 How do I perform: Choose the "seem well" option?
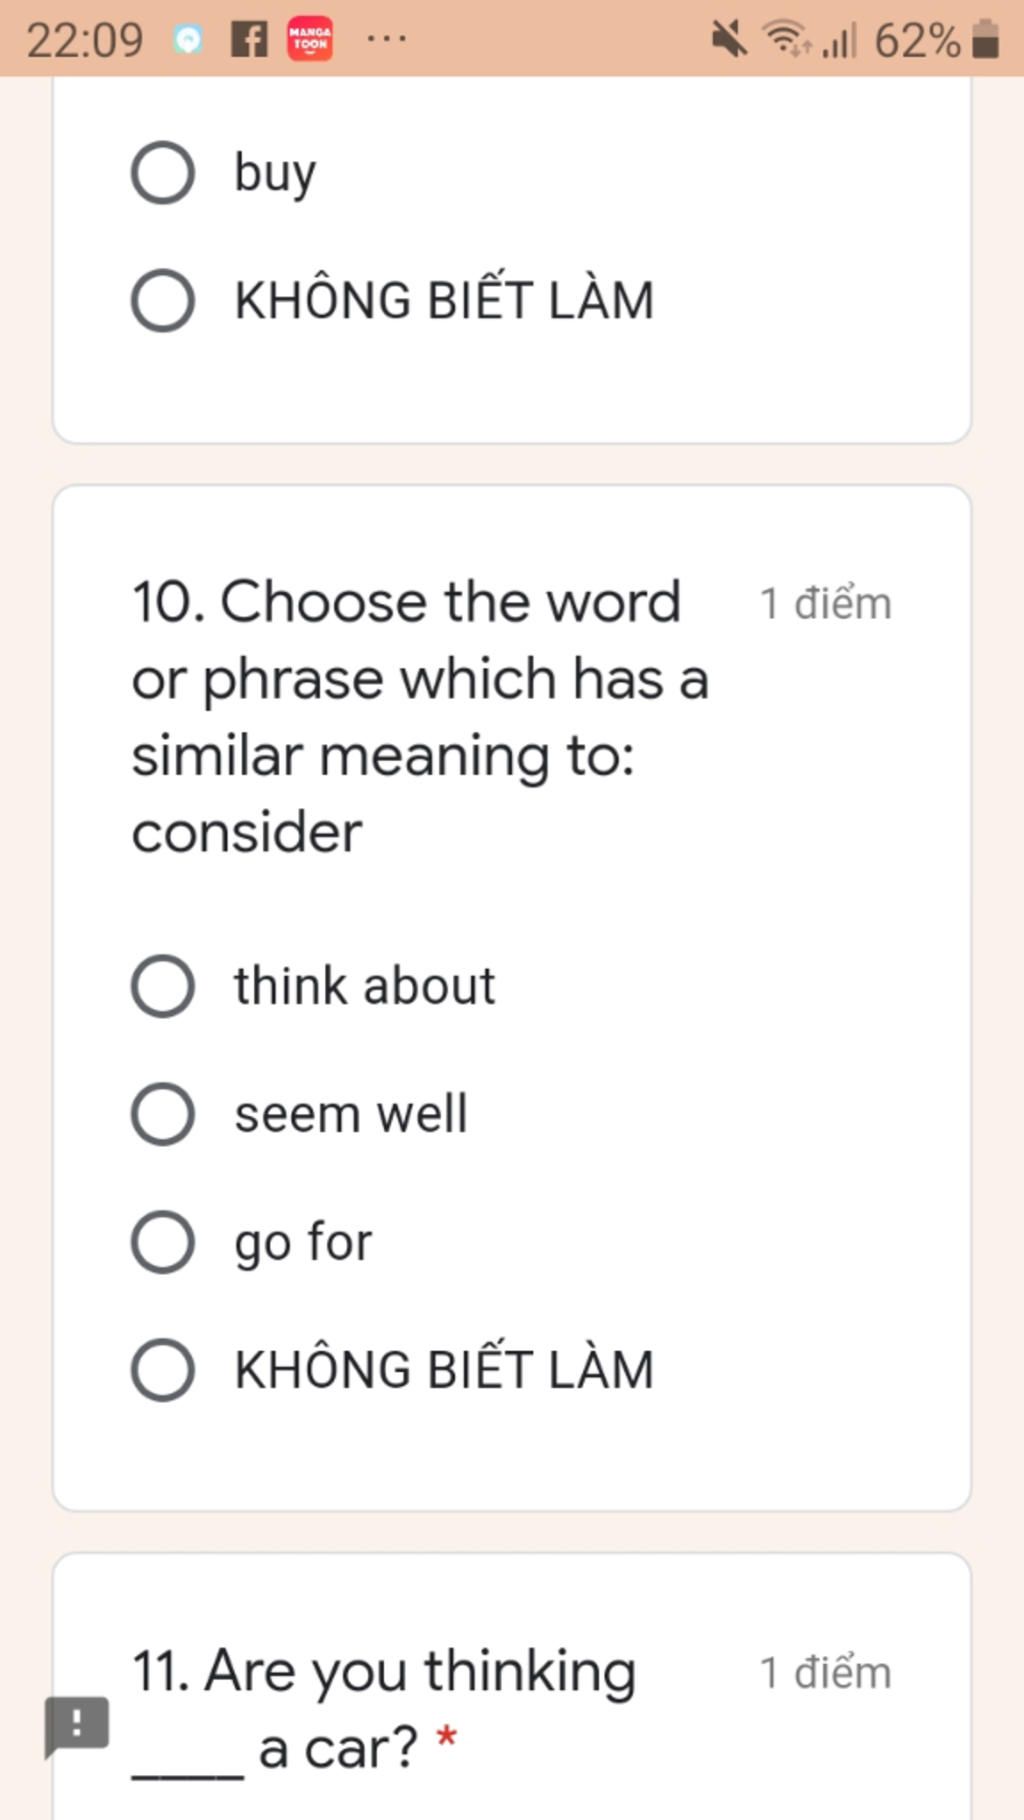pyautogui.click(x=163, y=1114)
